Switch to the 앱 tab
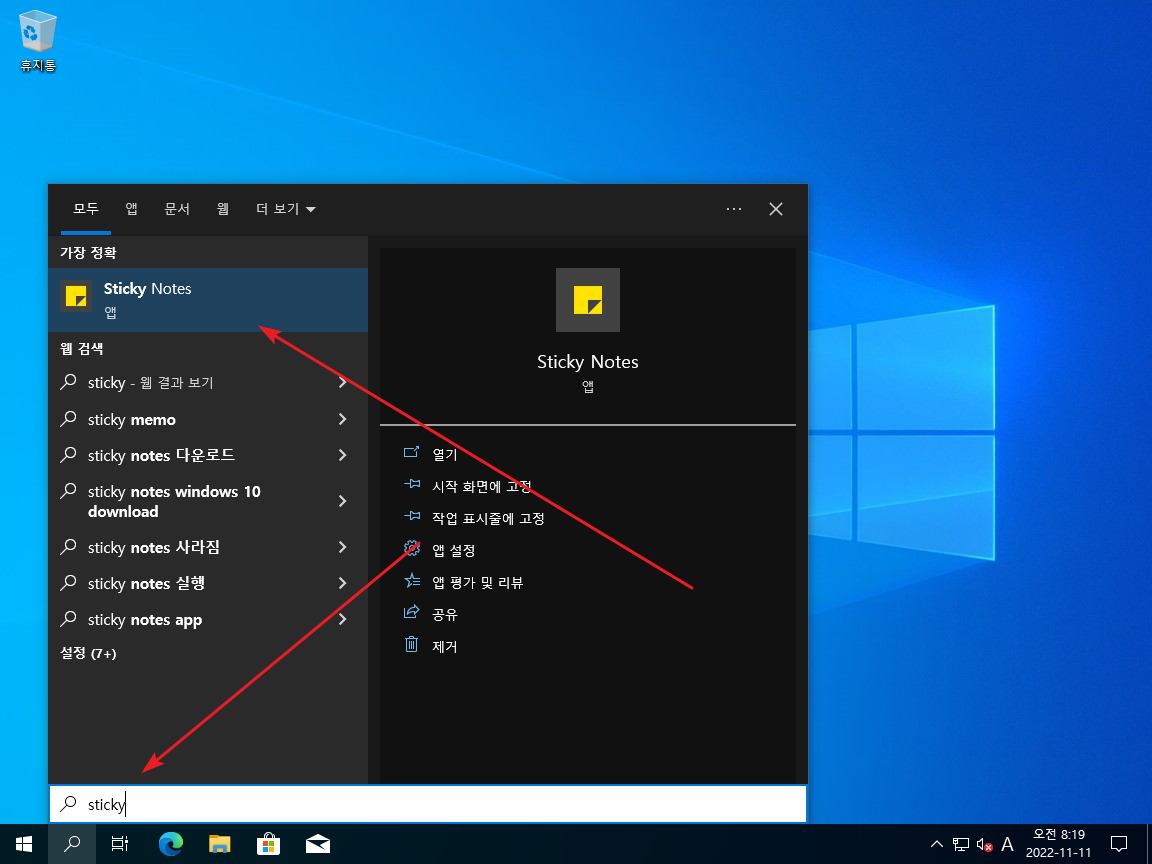This screenshot has width=1152, height=864. pyautogui.click(x=132, y=209)
